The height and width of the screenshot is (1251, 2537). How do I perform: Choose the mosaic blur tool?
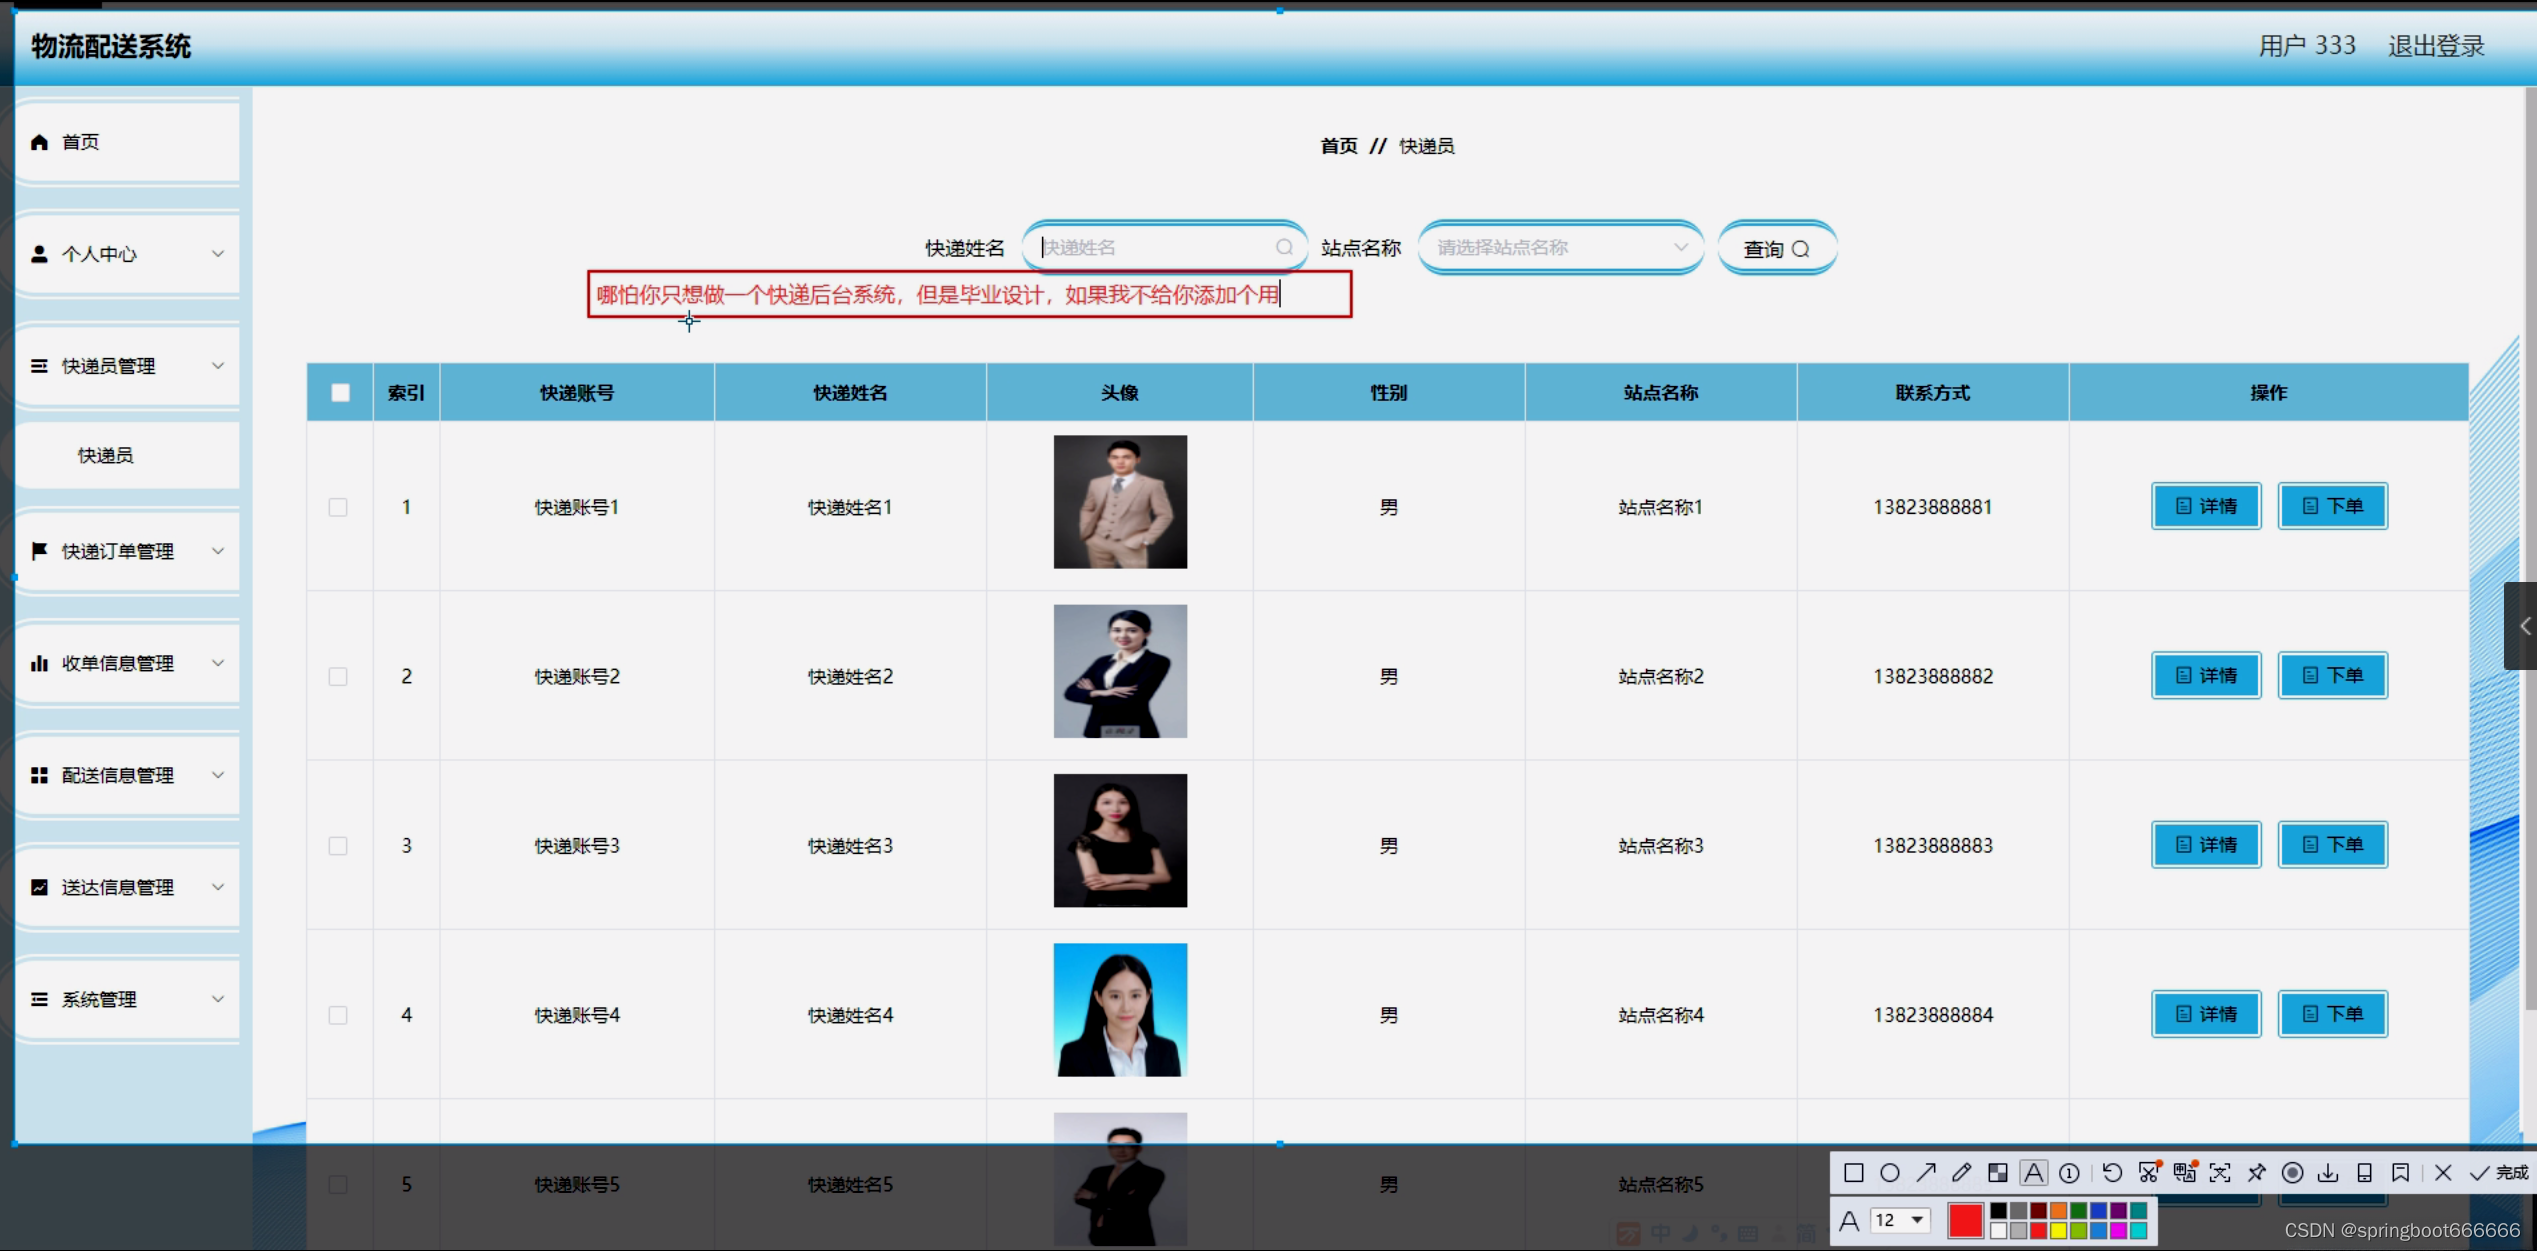tap(1997, 1173)
